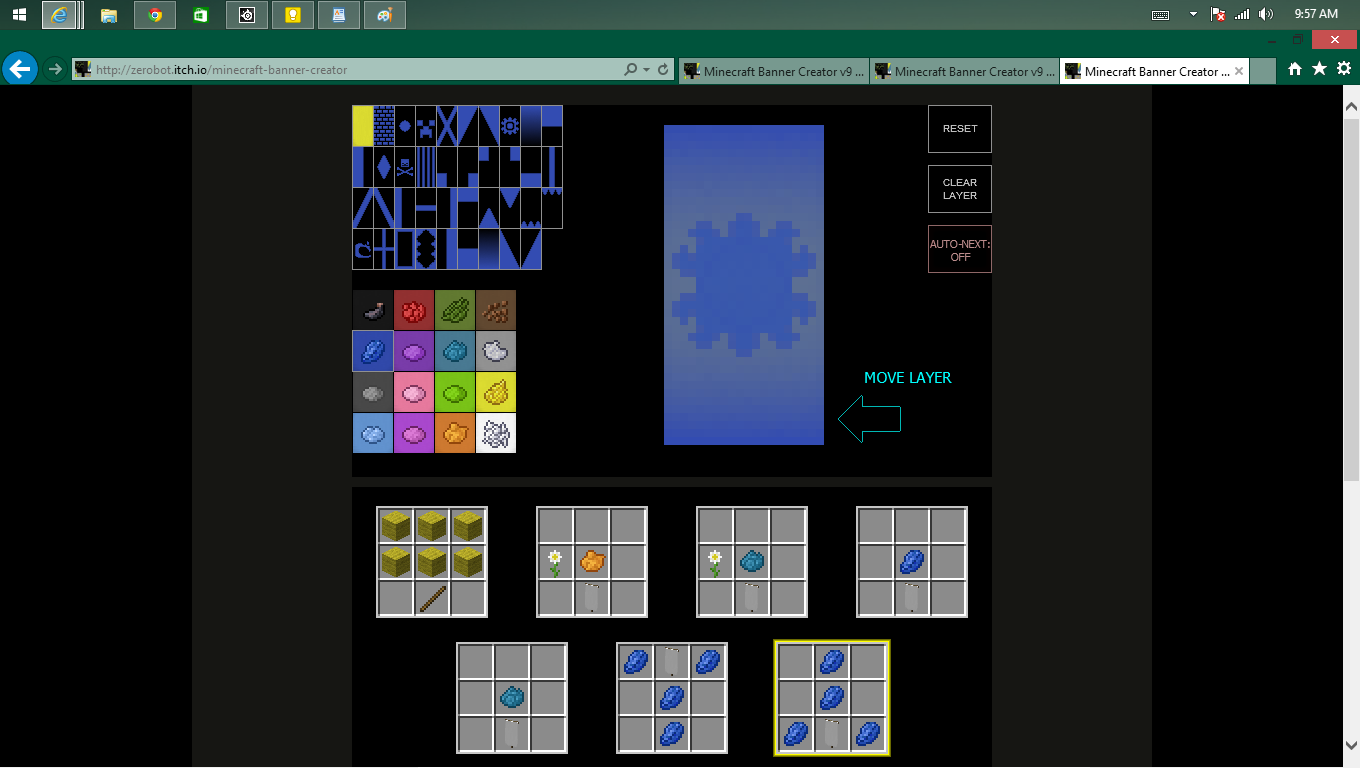1360x768 pixels.
Task: Select the daisy and orange dye layer
Action: tap(592, 562)
